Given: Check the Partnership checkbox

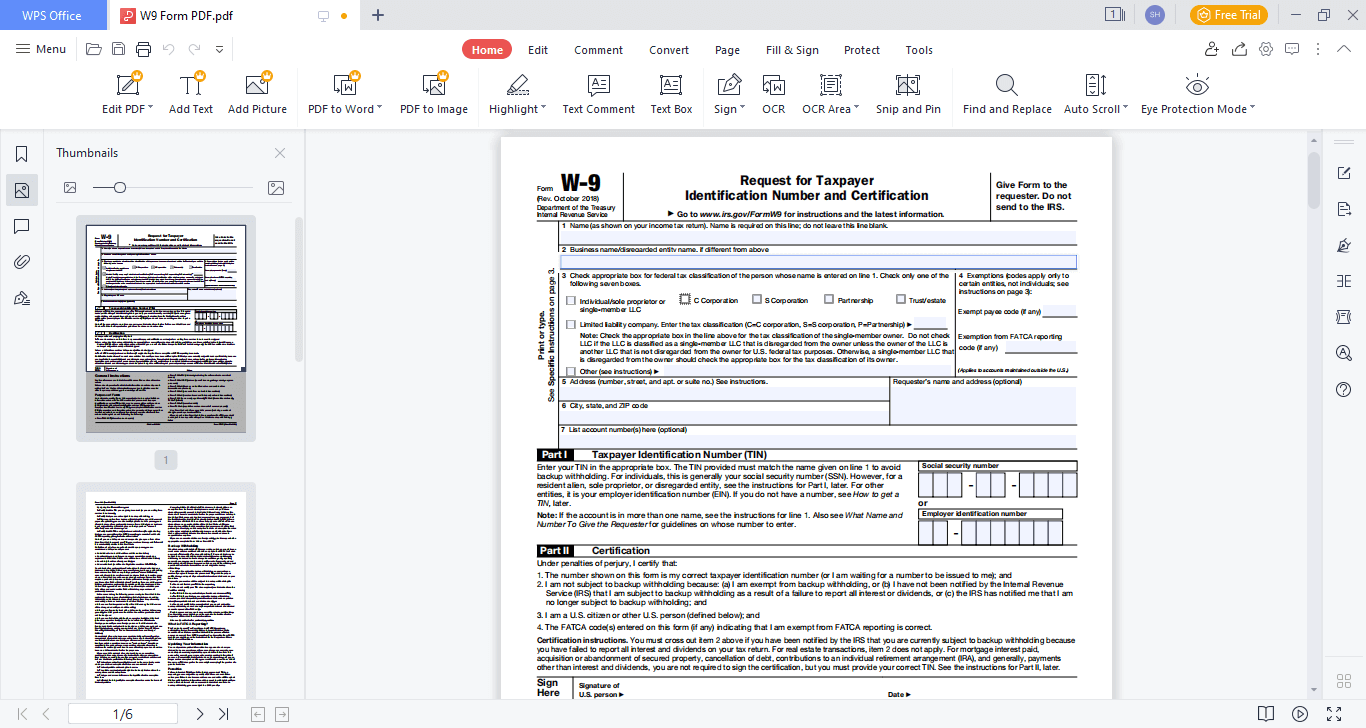Looking at the screenshot, I should 829,299.
